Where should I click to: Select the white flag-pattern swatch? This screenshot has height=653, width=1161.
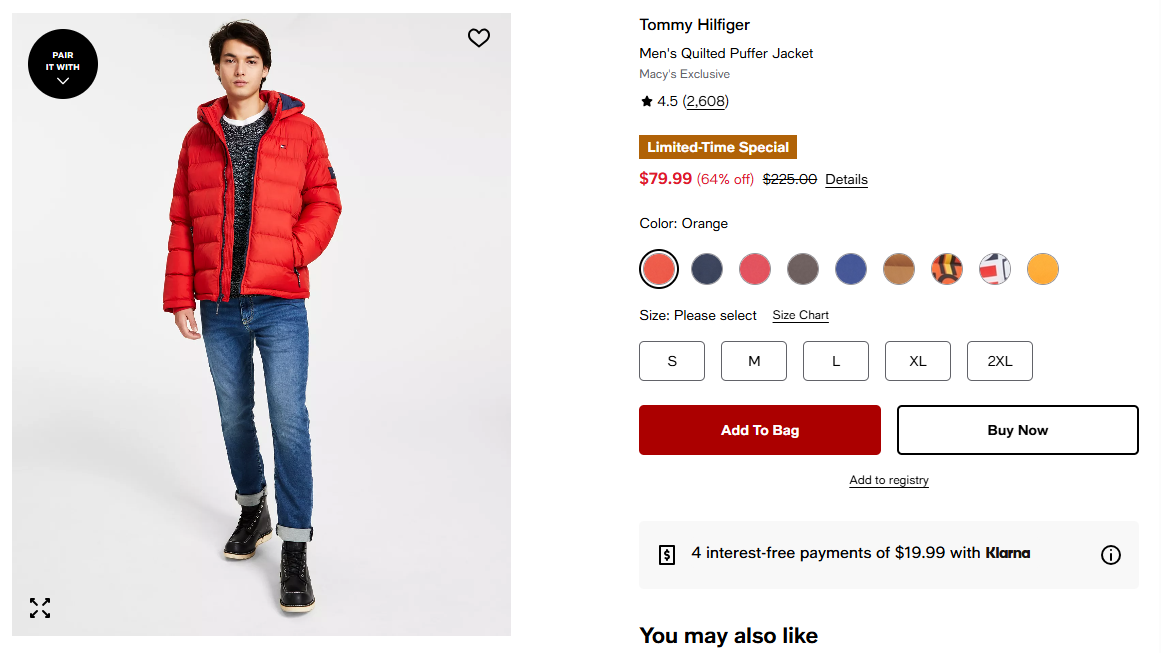click(x=995, y=269)
